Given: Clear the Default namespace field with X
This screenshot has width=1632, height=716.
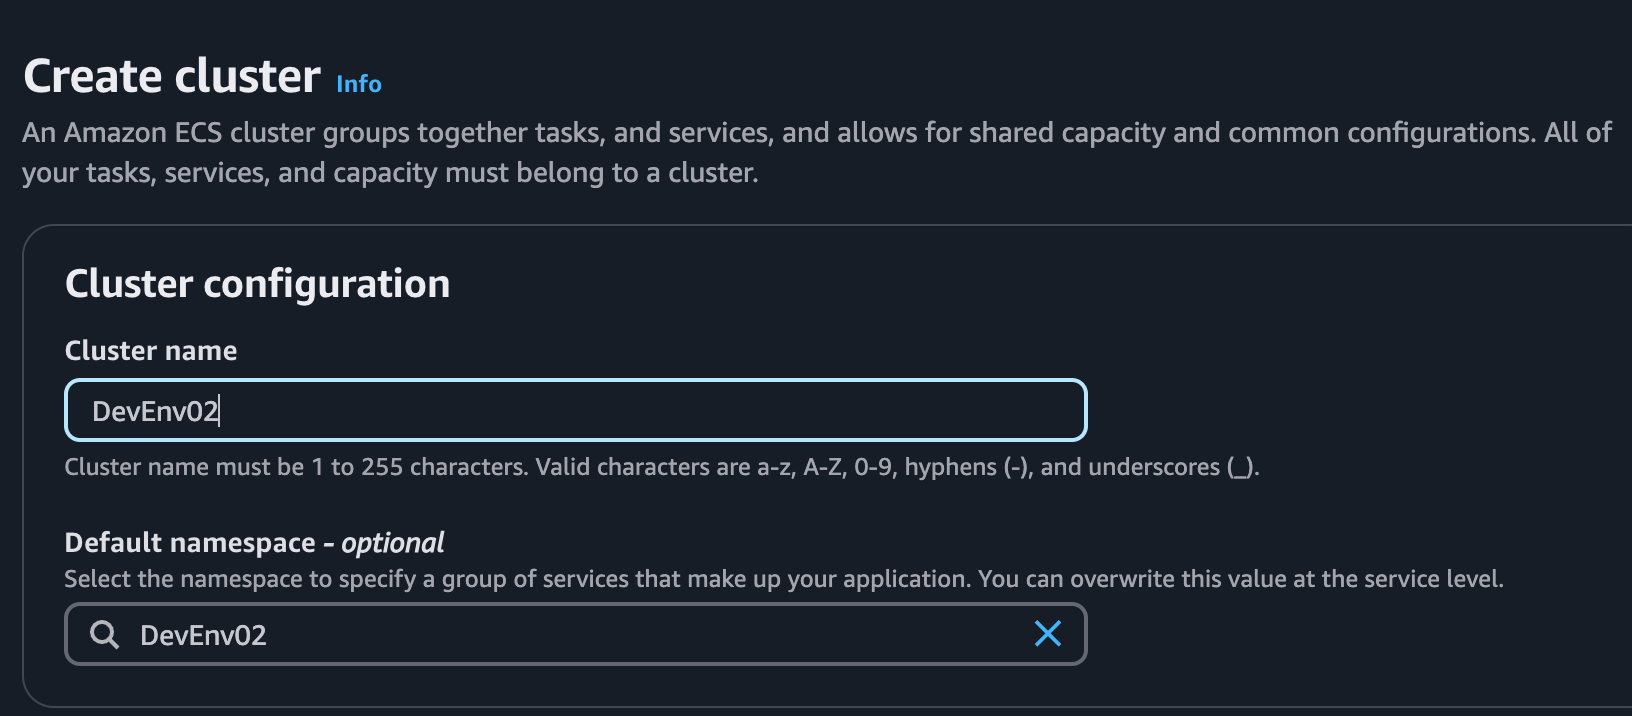Looking at the screenshot, I should [x=1047, y=634].
